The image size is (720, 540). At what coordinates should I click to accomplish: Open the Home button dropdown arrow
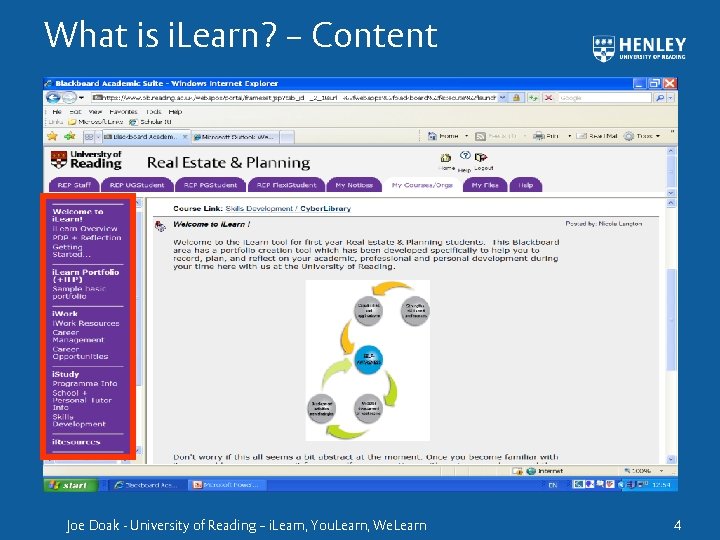coord(466,136)
